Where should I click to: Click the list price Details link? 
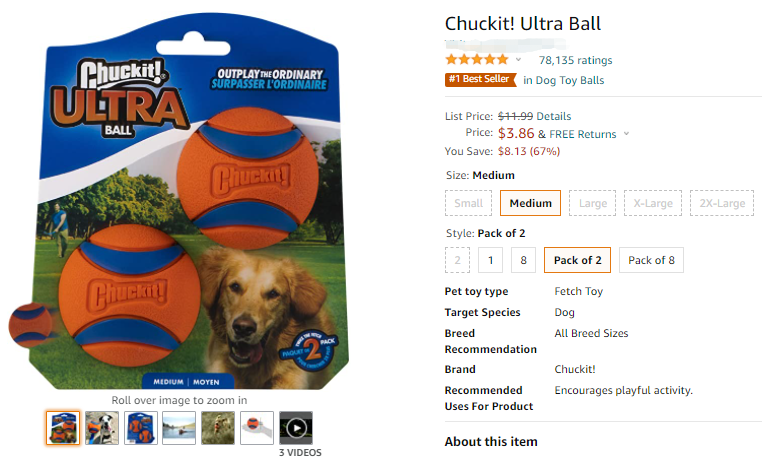[x=554, y=116]
